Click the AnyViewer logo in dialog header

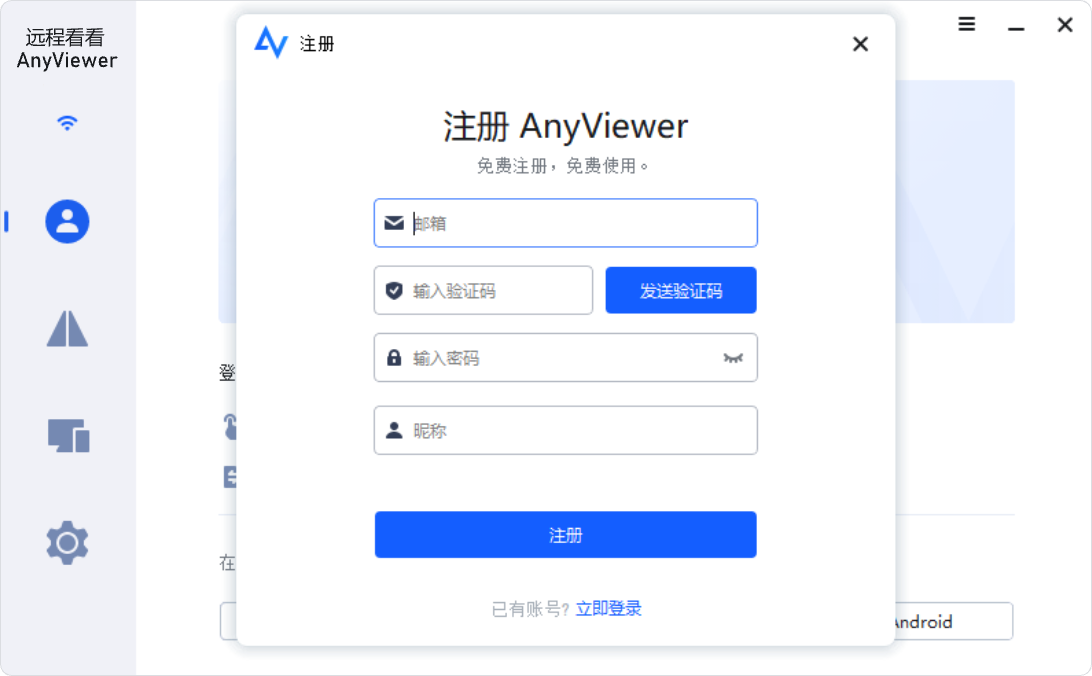tap(271, 42)
